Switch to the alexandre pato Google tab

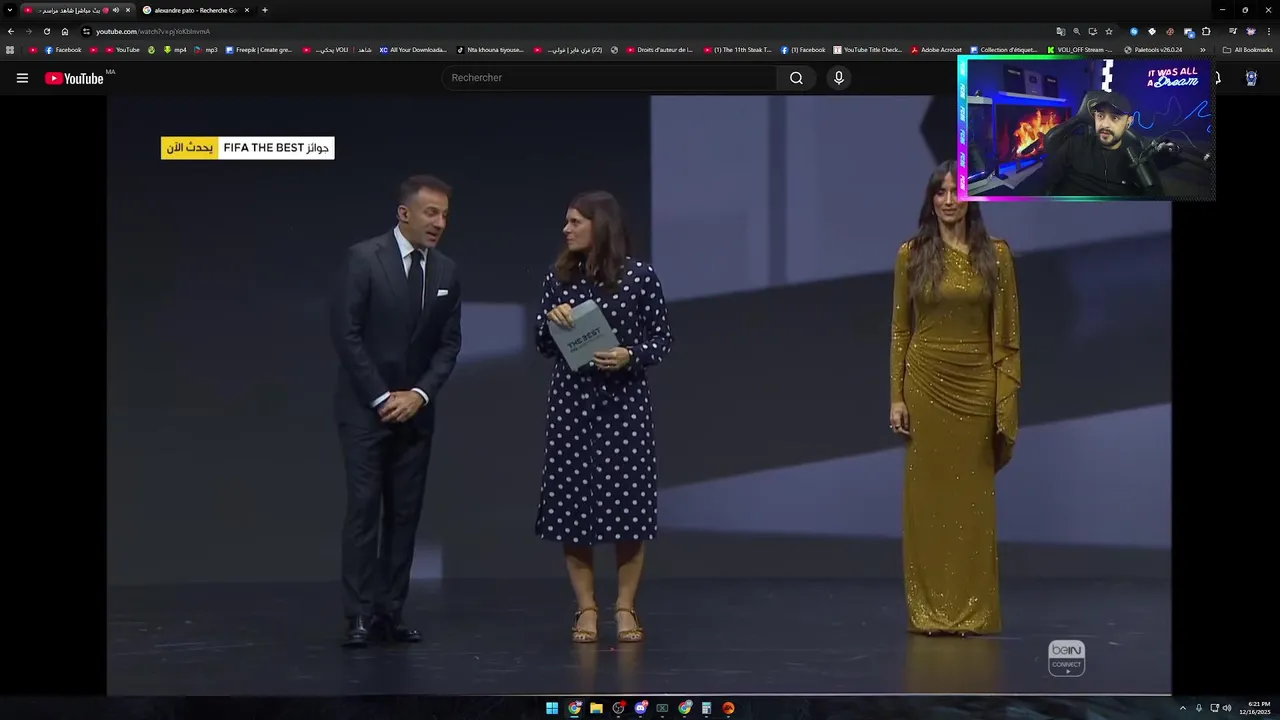click(195, 10)
